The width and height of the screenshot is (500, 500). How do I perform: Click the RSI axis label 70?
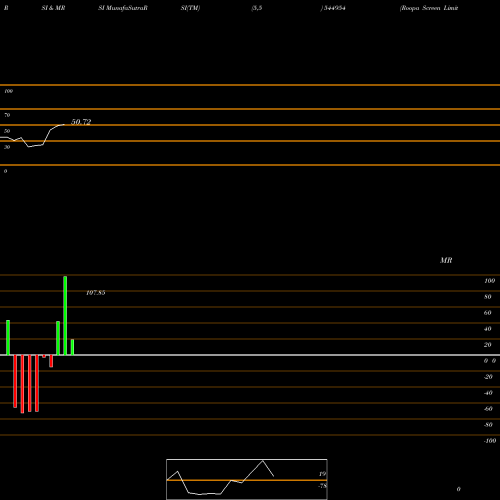(x=7, y=115)
